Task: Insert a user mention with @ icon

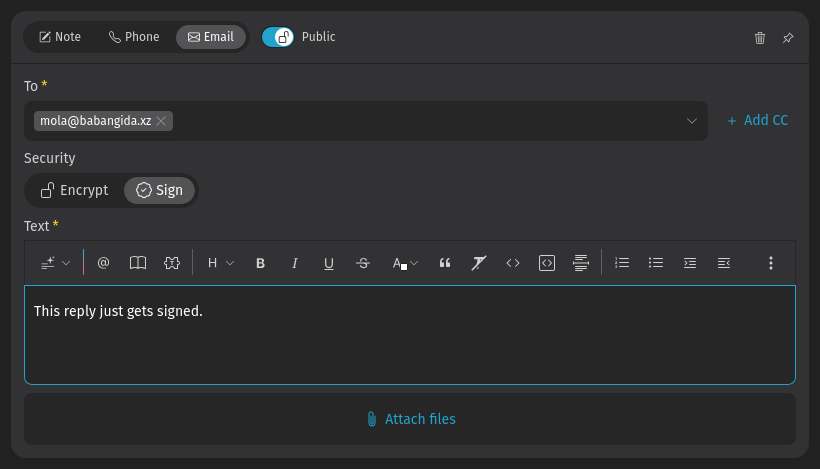Action: coord(104,263)
